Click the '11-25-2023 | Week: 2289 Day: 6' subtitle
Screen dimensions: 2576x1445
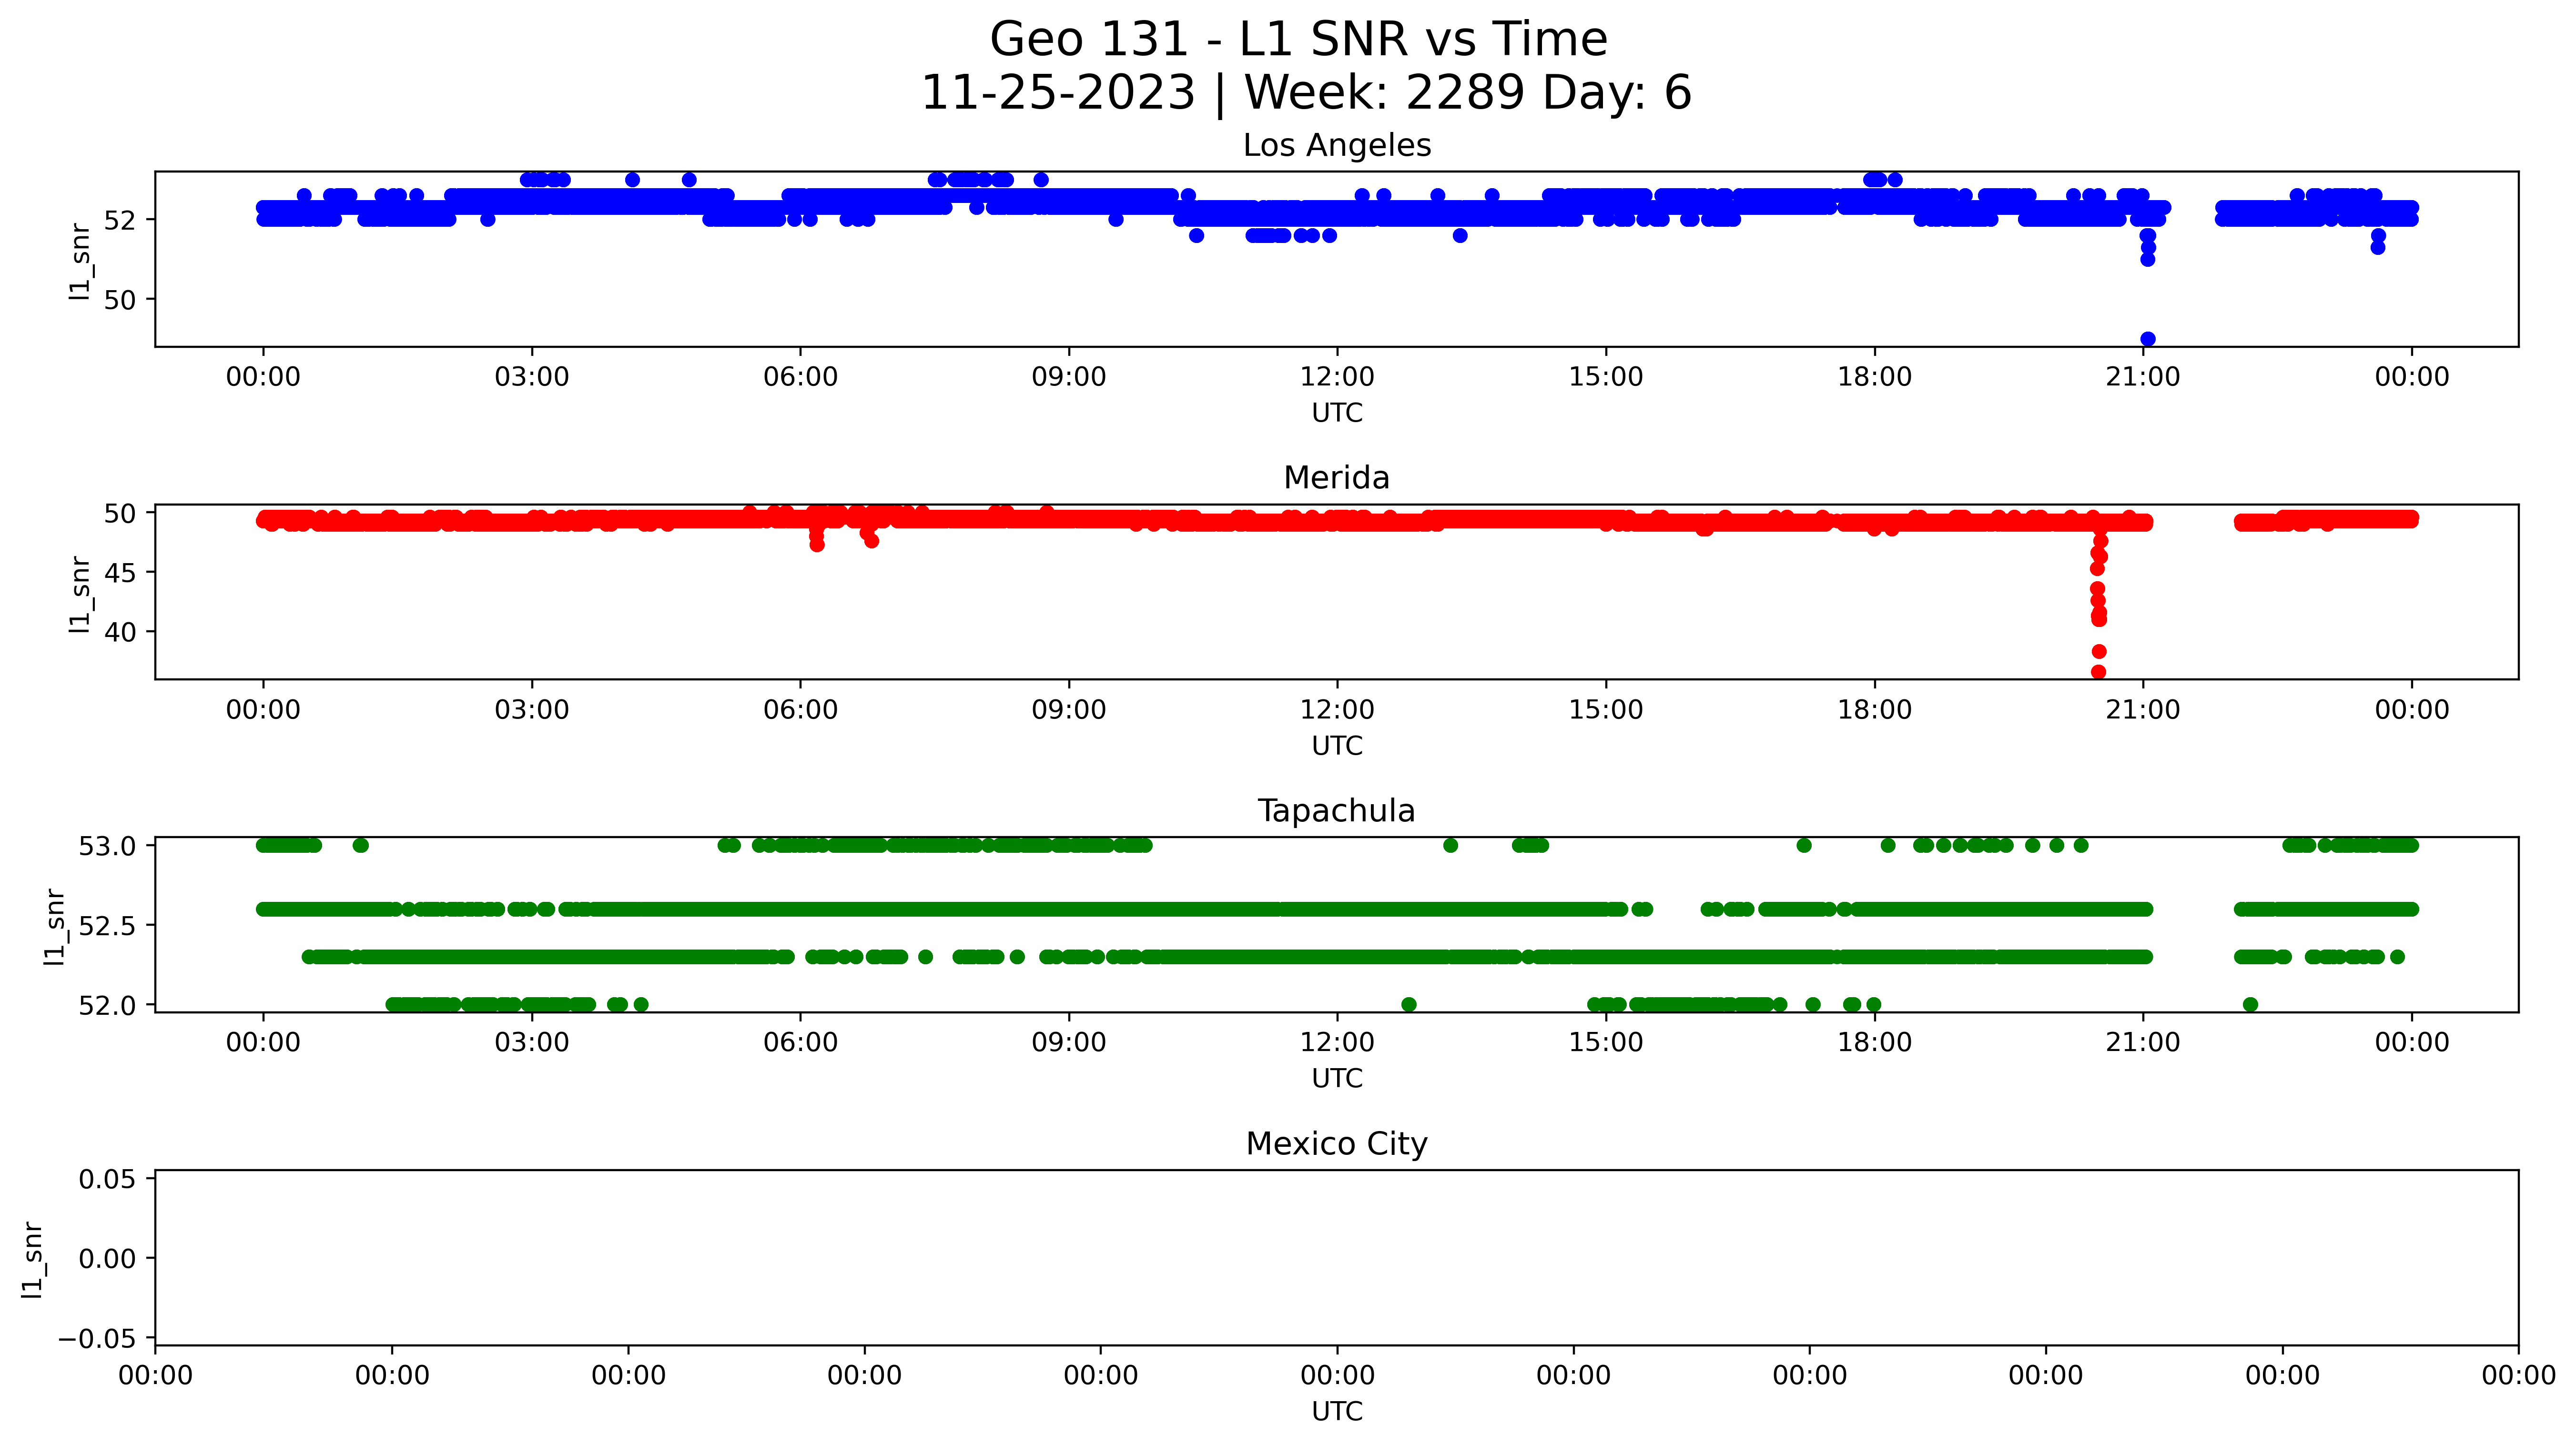pos(1306,92)
